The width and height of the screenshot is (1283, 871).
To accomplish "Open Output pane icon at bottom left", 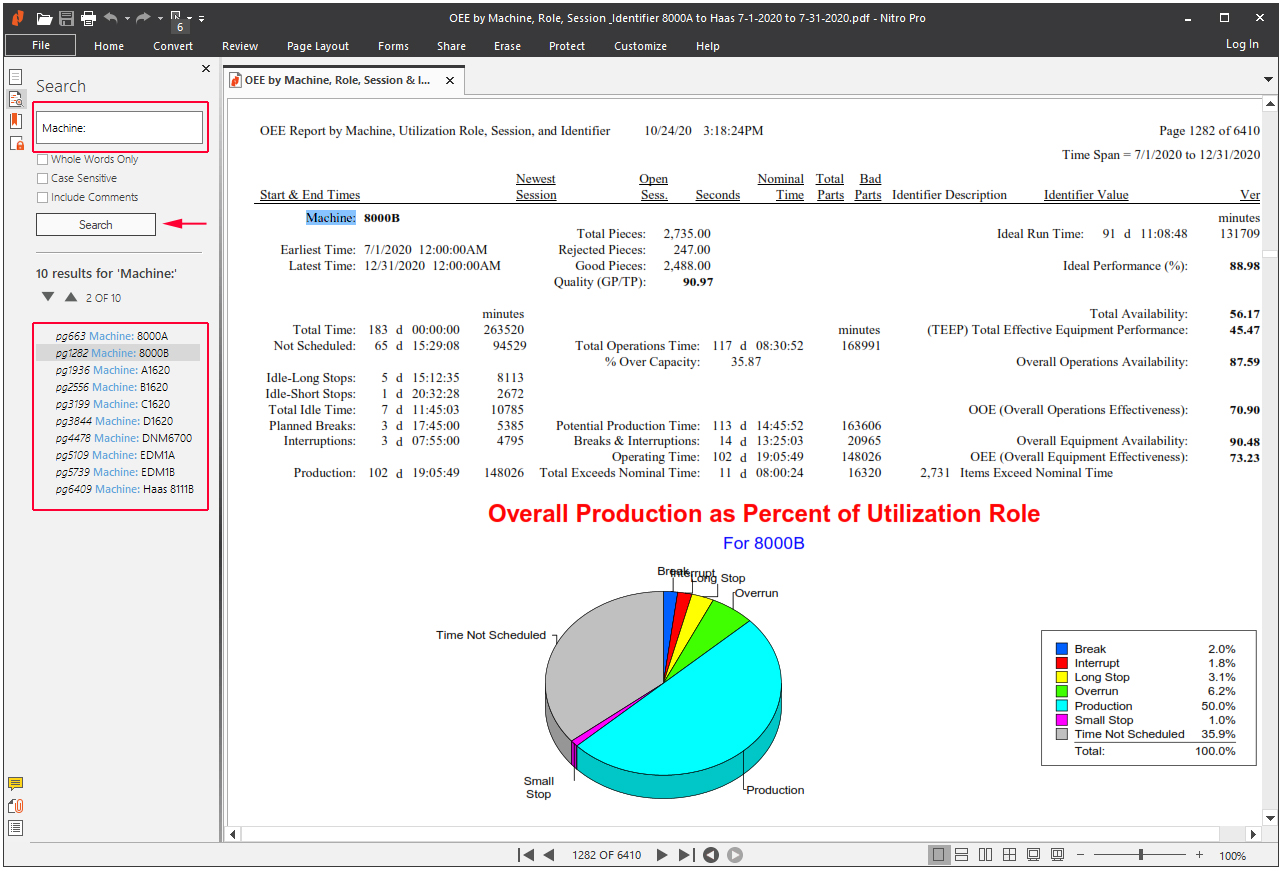I will pos(16,827).
